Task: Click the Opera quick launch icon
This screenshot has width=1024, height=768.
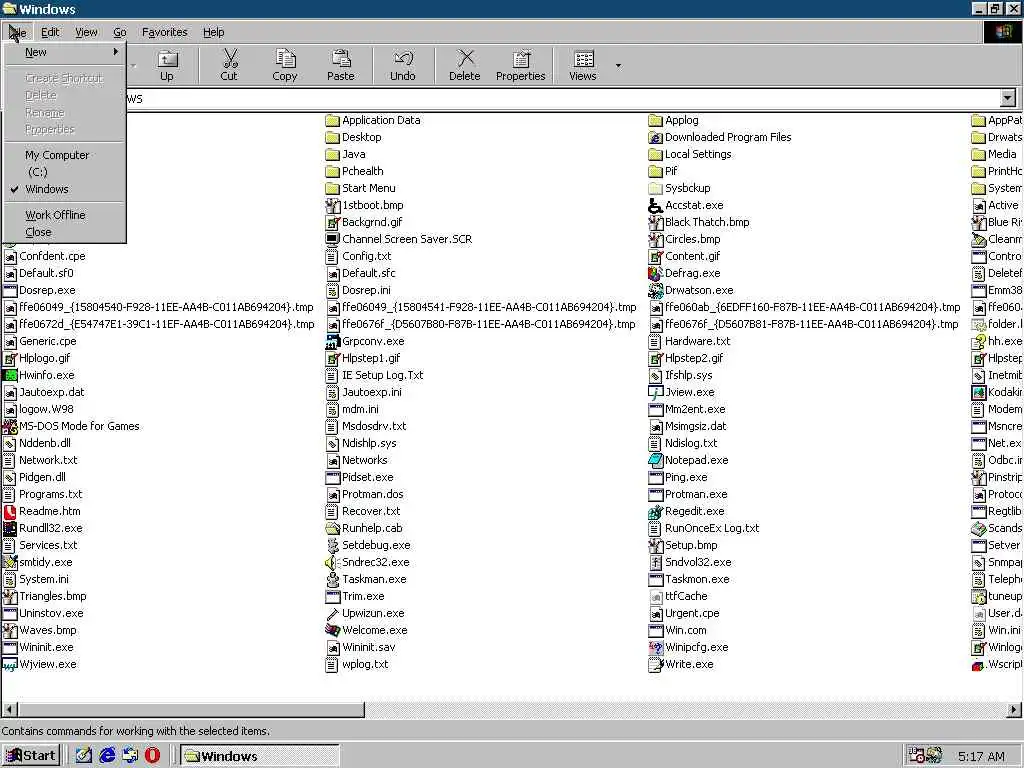Action: (x=152, y=756)
